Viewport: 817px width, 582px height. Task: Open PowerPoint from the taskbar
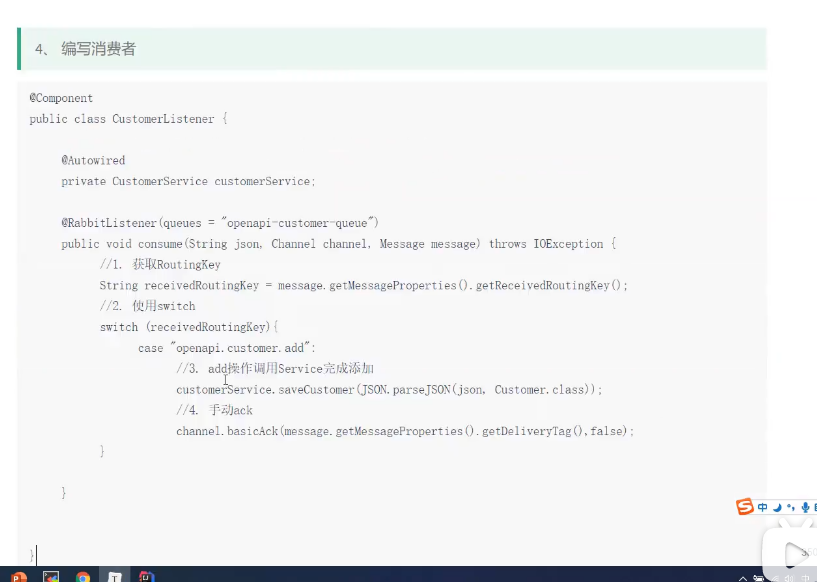19,577
